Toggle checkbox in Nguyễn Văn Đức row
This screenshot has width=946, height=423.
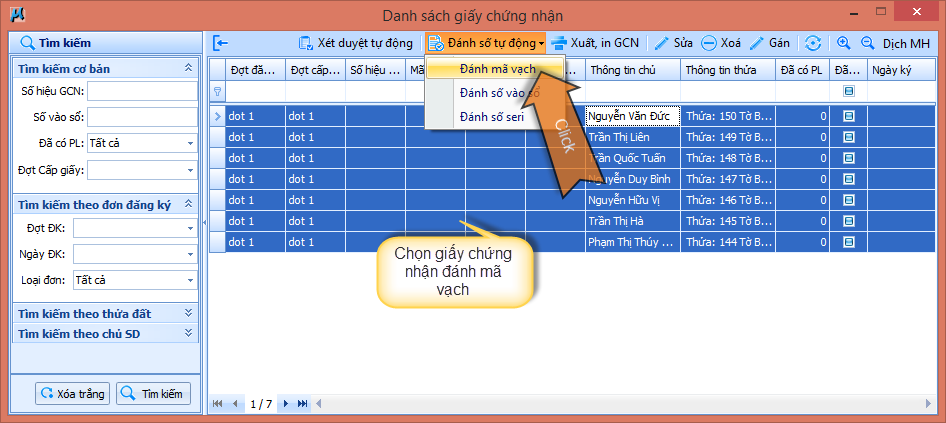click(x=848, y=116)
